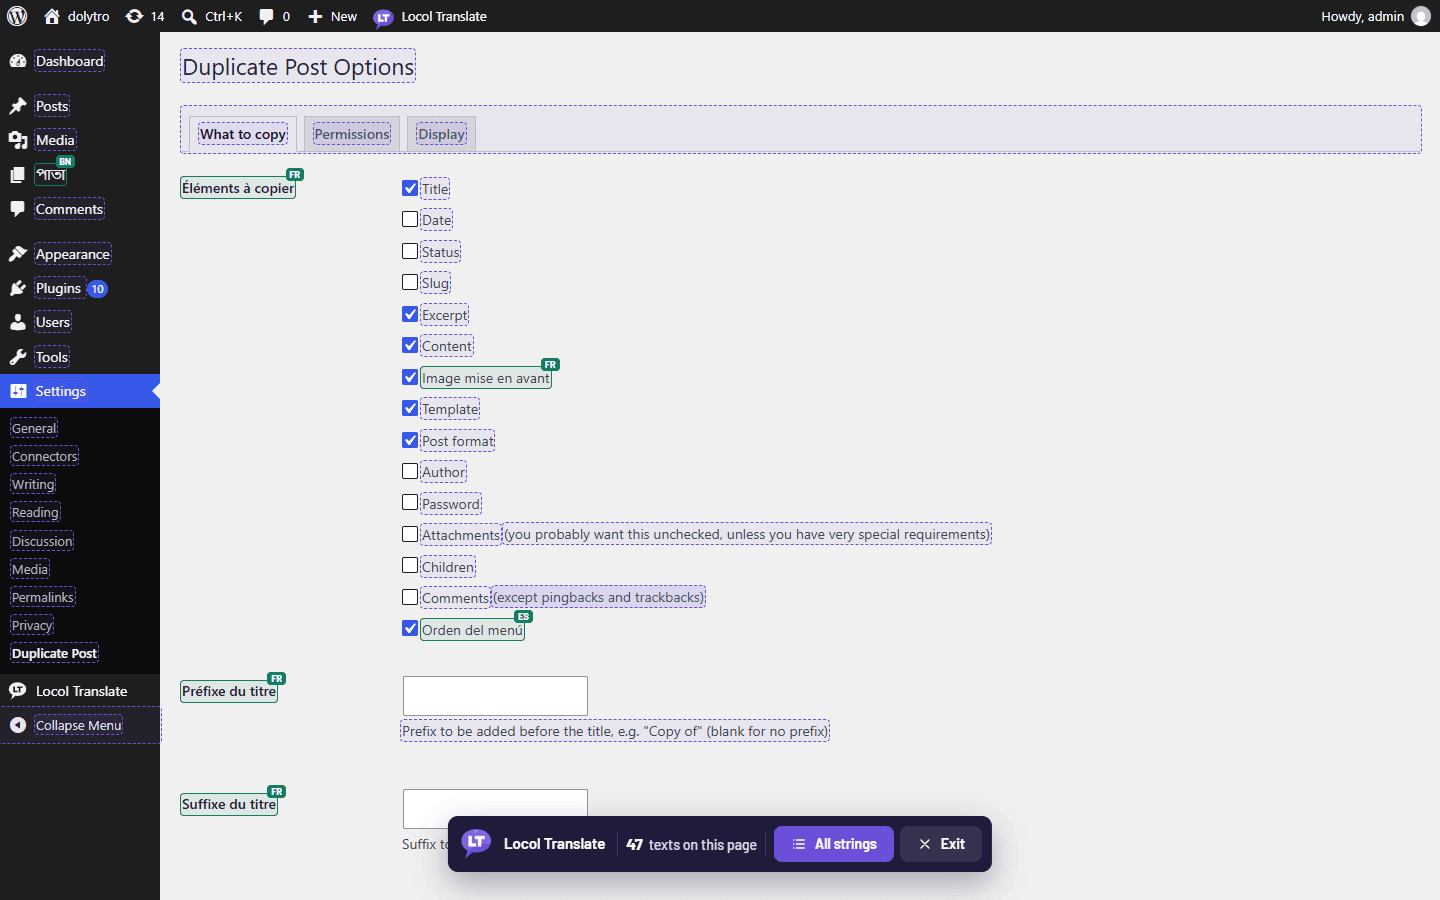
Task: Open the dolytro site home icon
Action: [52, 16]
